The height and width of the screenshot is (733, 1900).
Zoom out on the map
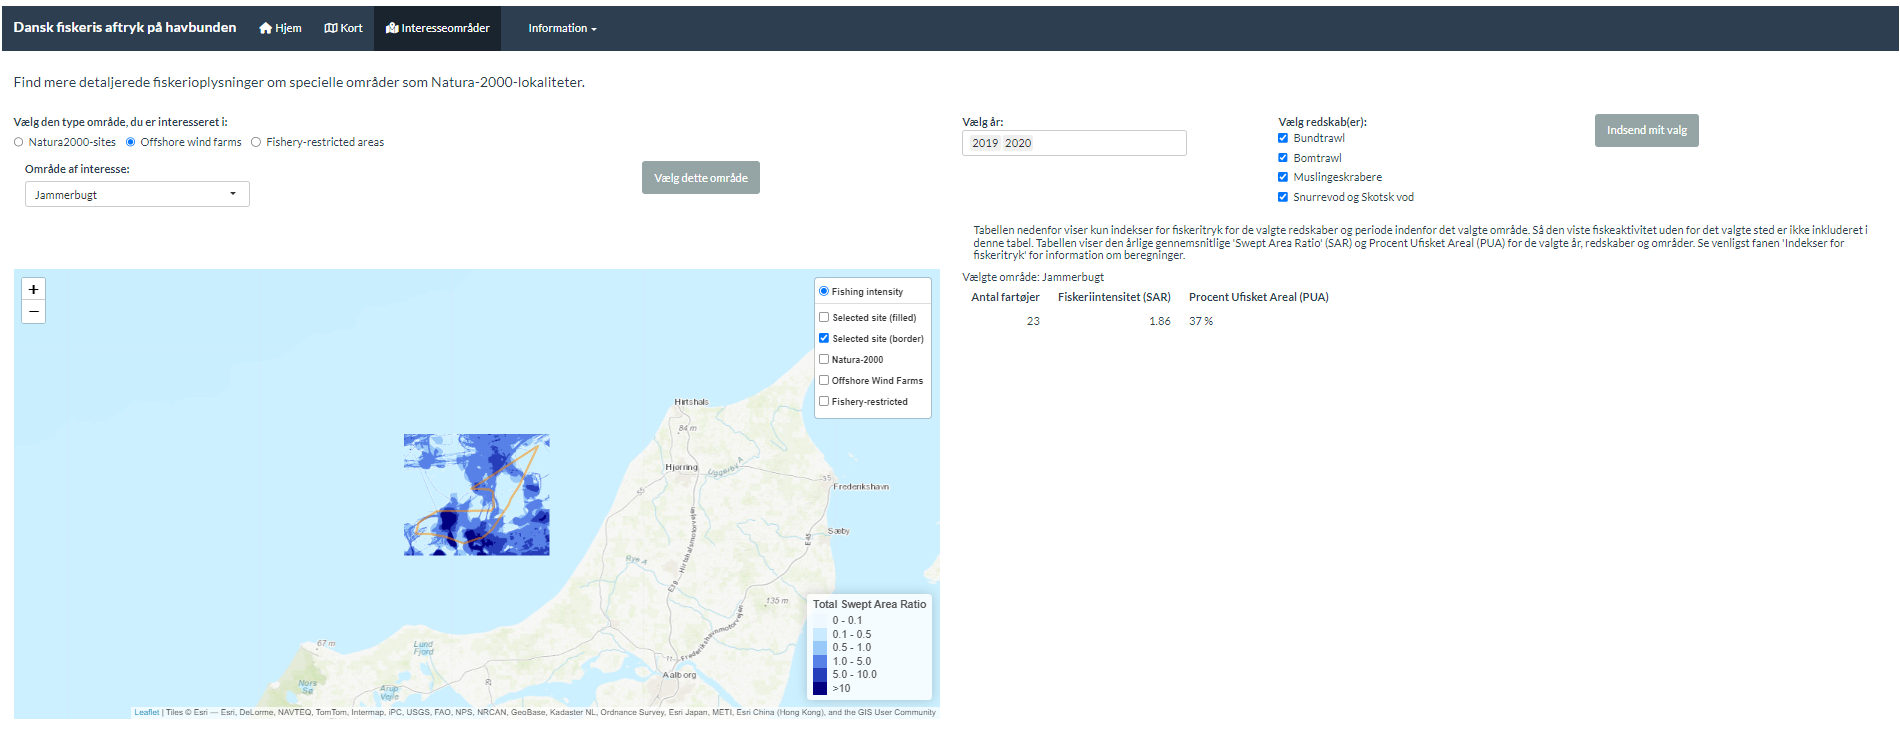(34, 312)
